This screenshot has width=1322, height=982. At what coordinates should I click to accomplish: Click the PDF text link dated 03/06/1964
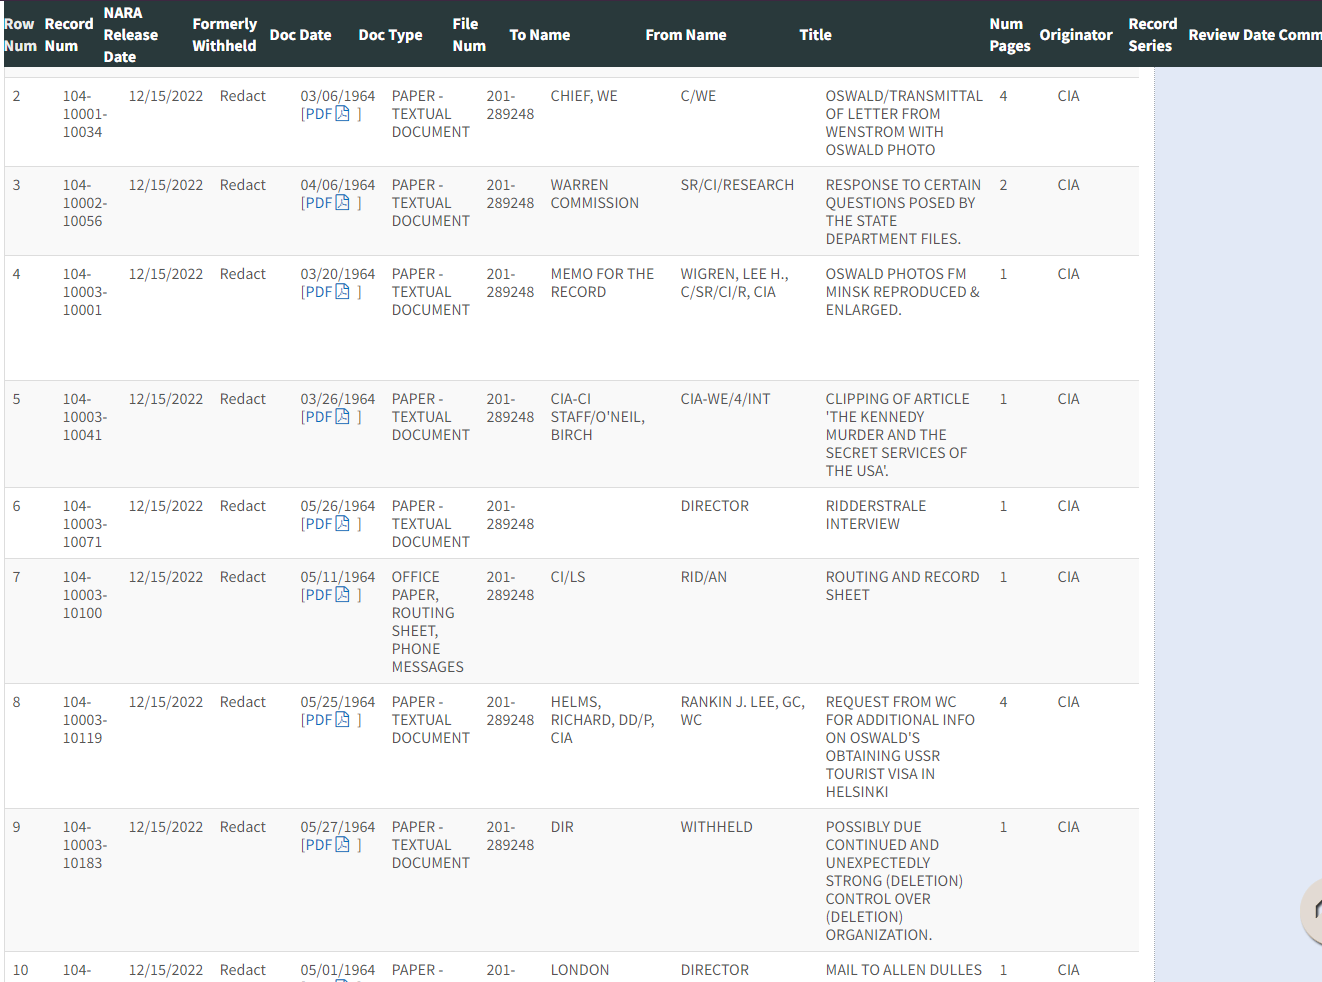point(318,114)
